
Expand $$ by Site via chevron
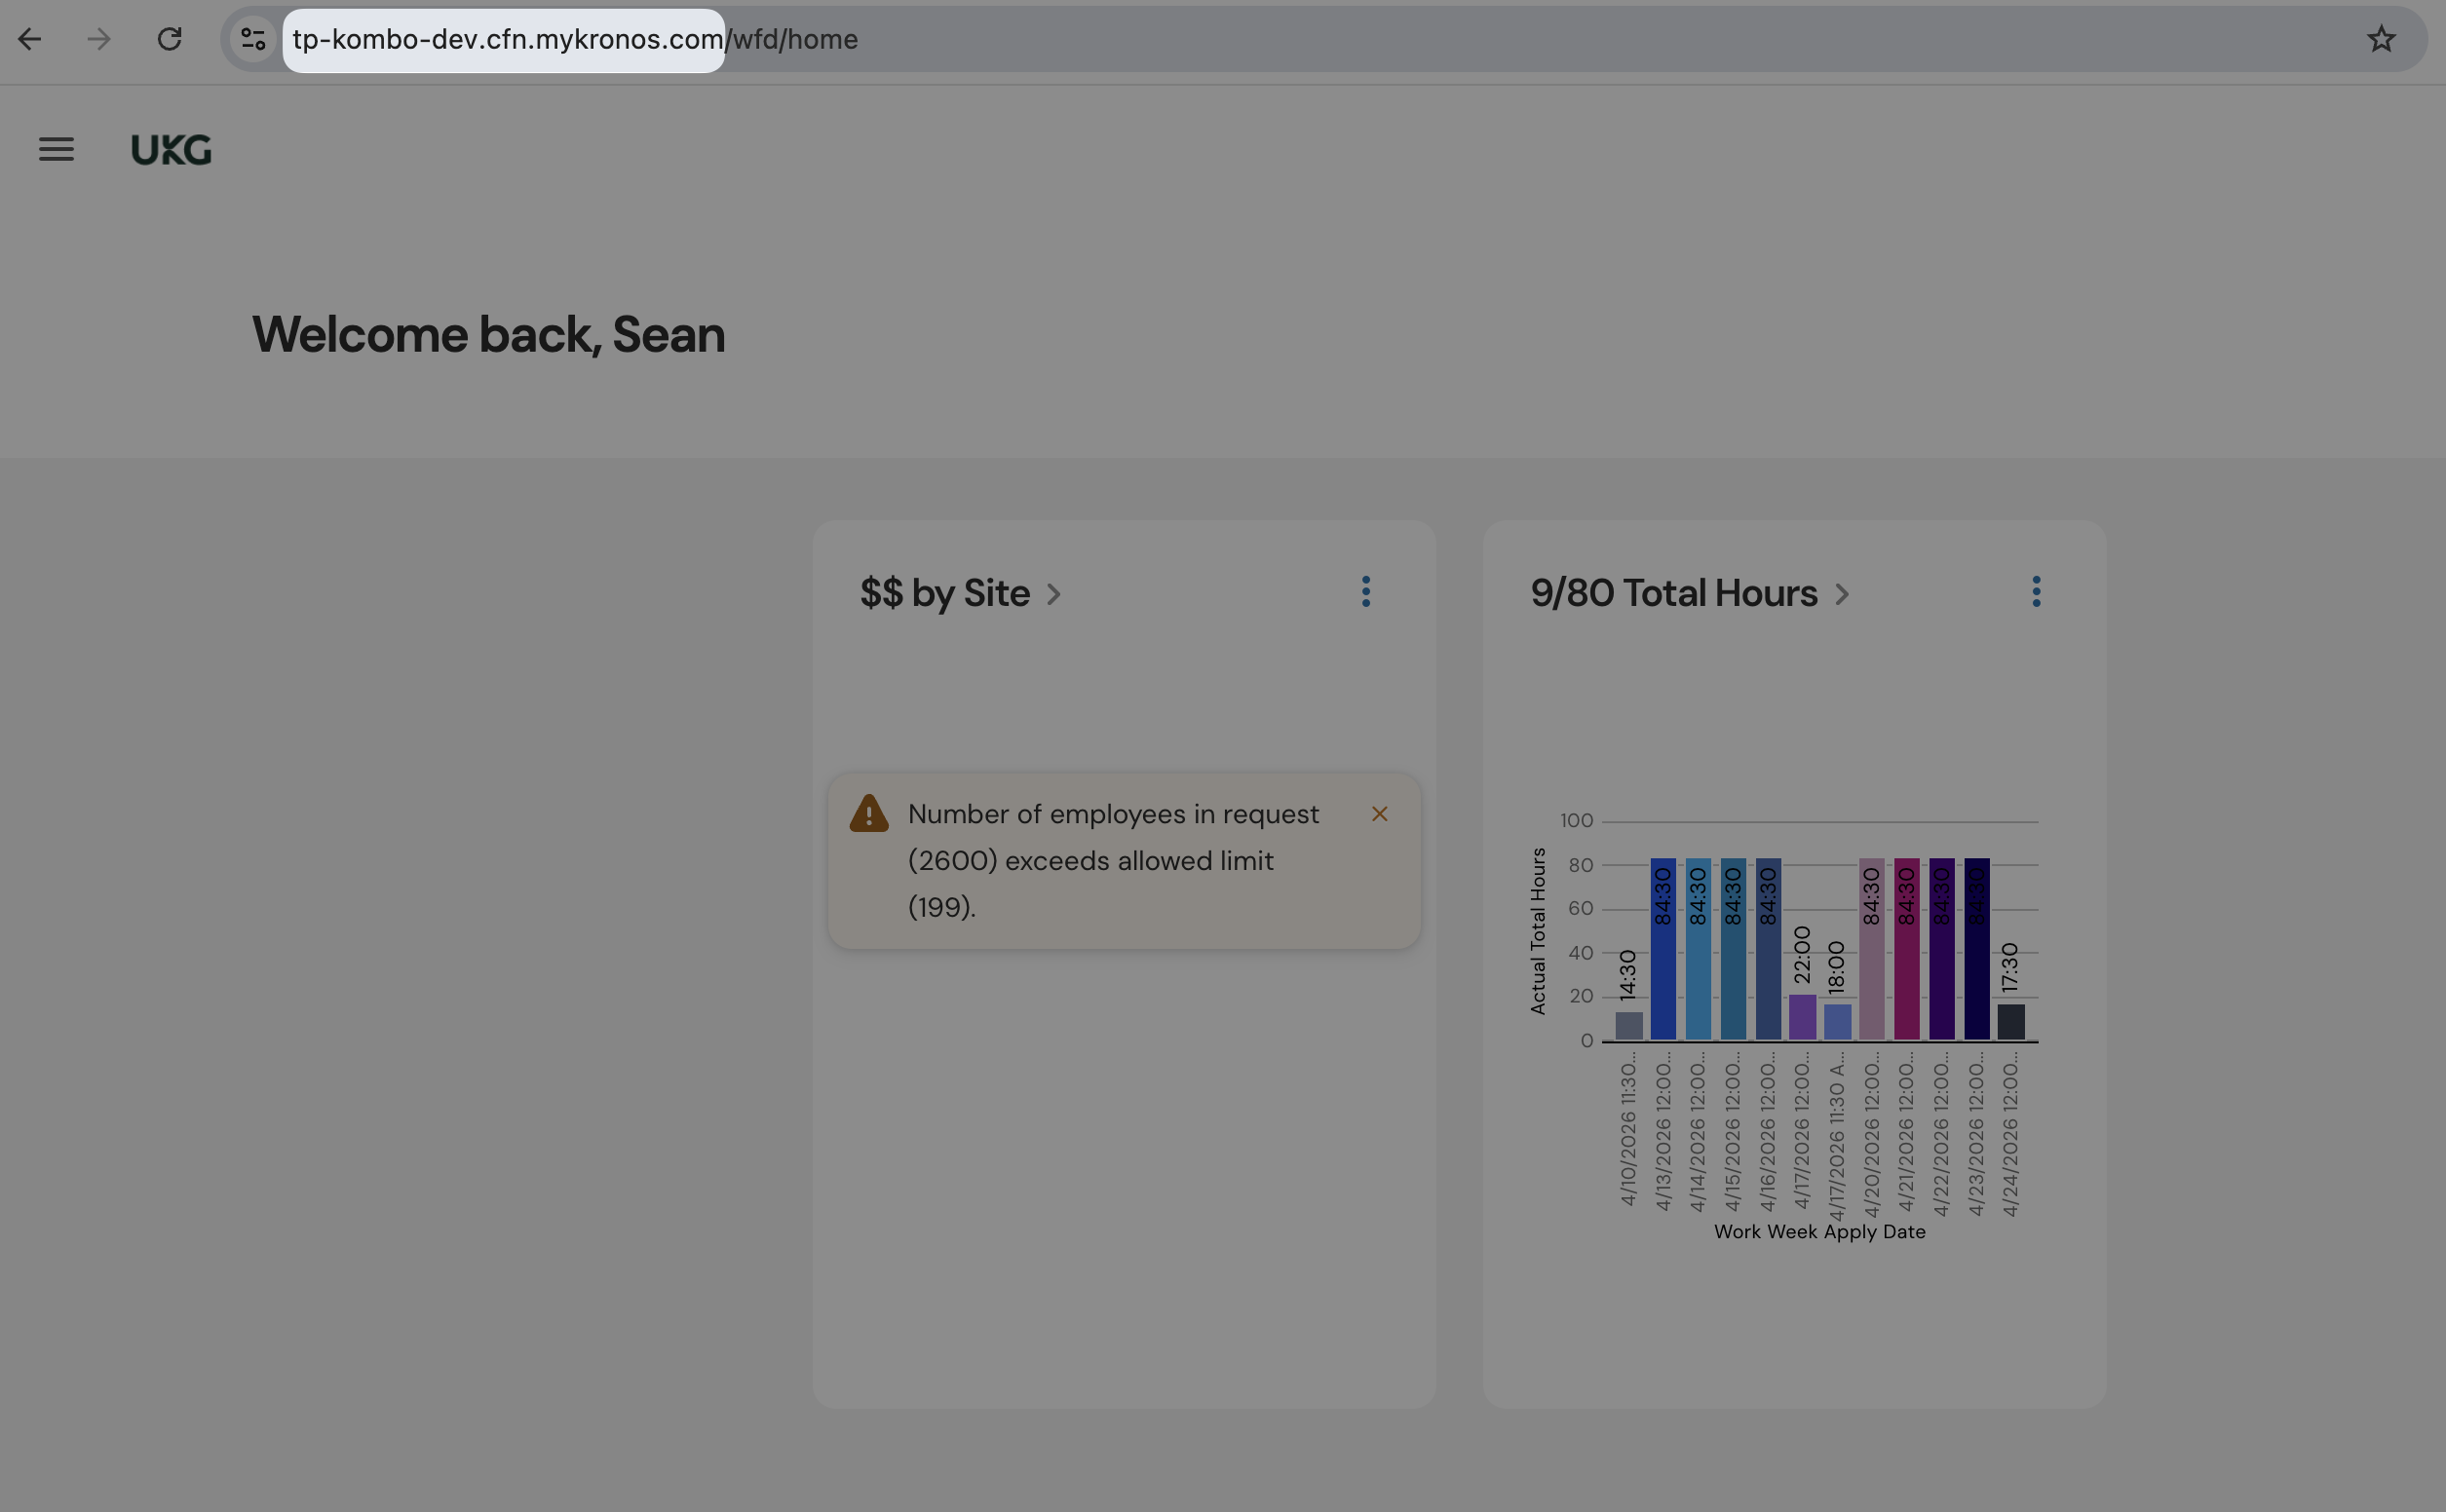[1053, 595]
